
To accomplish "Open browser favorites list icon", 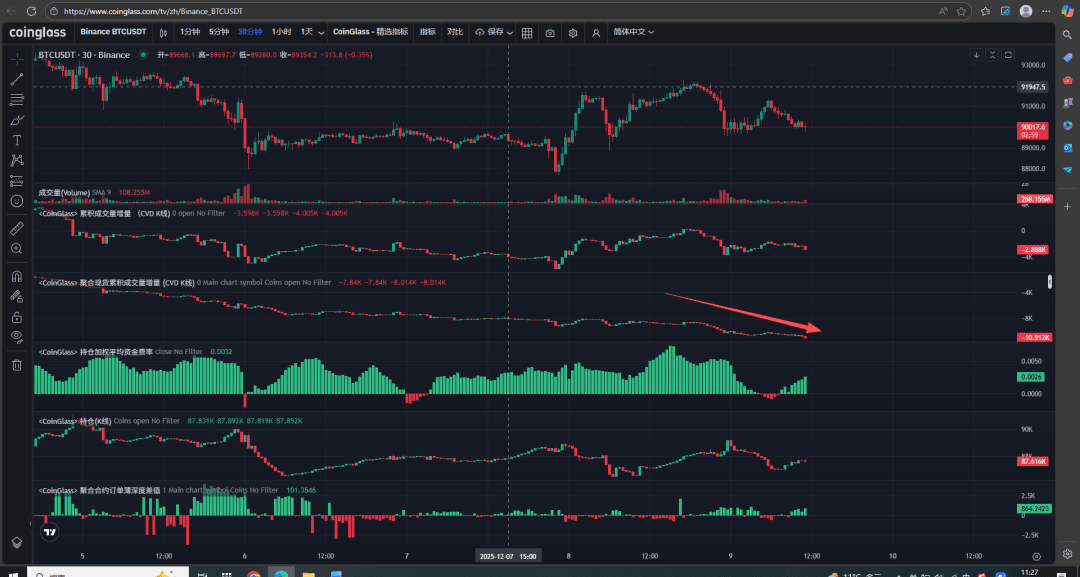I will point(986,11).
